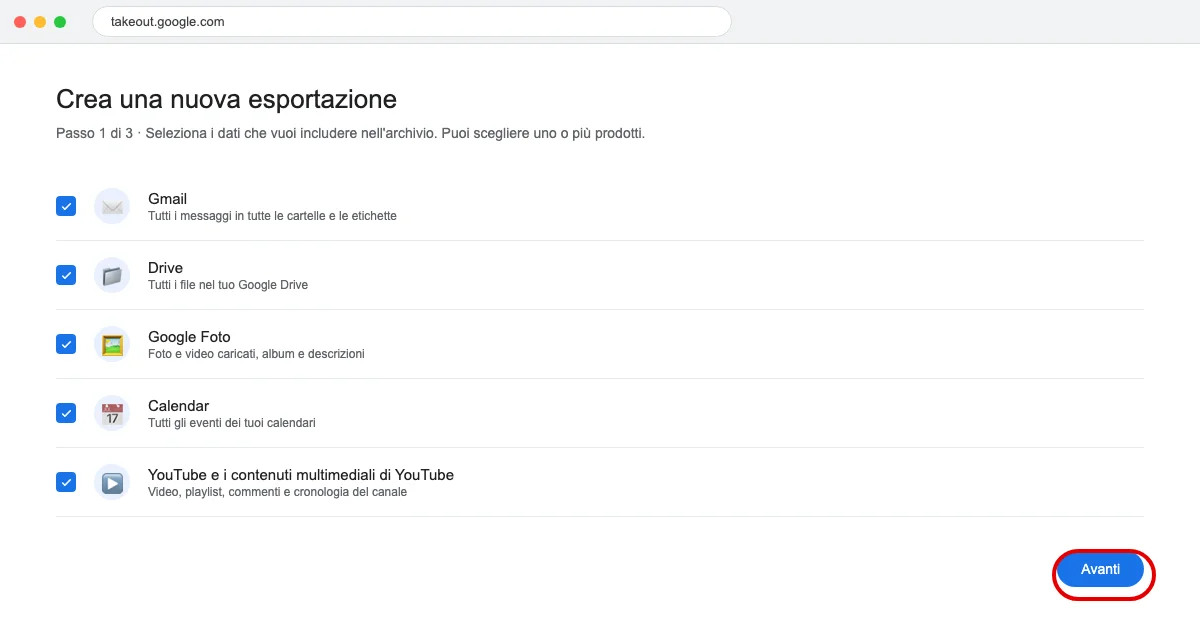Toggle the Calendar checkbox off
1200x620 pixels.
click(x=66, y=413)
